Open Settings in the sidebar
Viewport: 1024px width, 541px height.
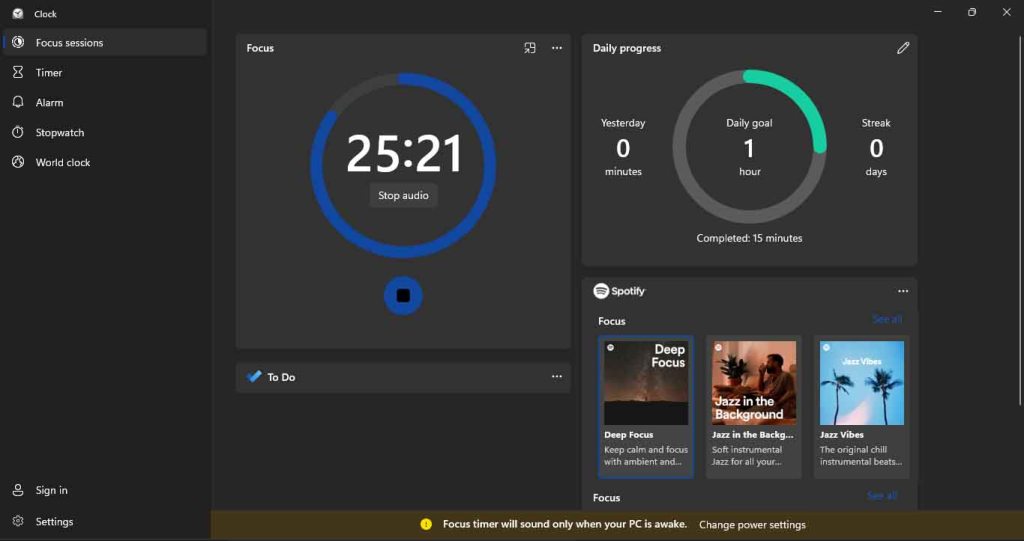coord(104,521)
